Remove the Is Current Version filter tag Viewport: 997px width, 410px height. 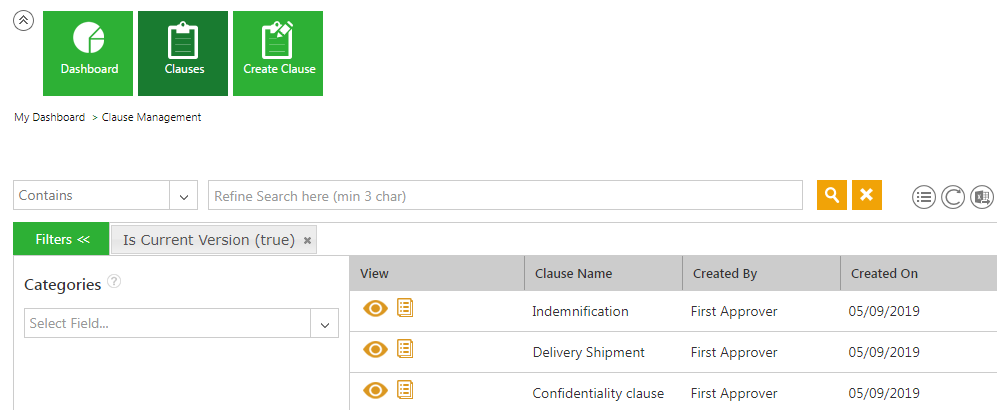tap(308, 241)
